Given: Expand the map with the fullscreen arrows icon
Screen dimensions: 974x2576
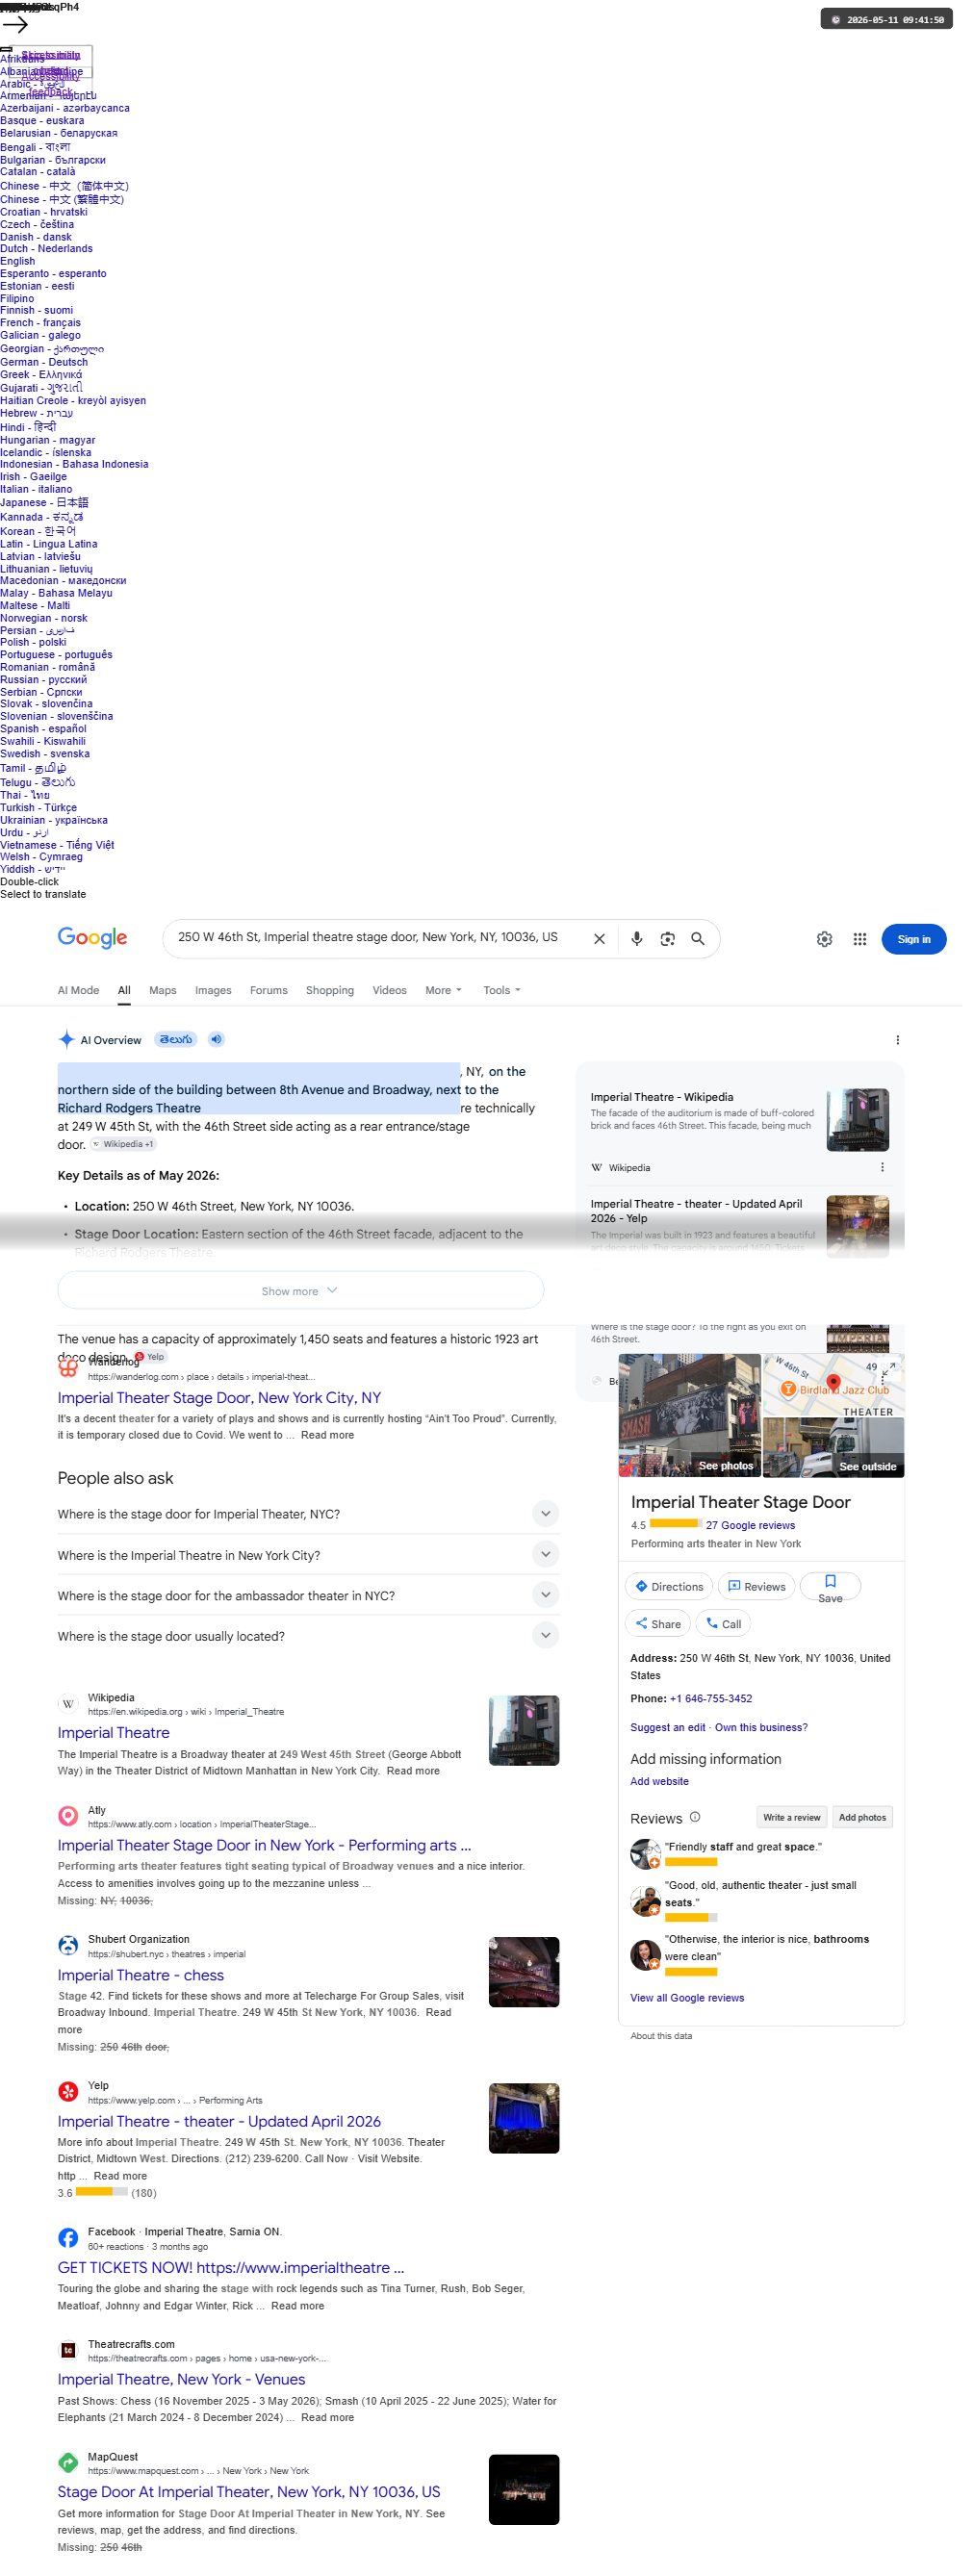Looking at the screenshot, I should coord(900,1382).
